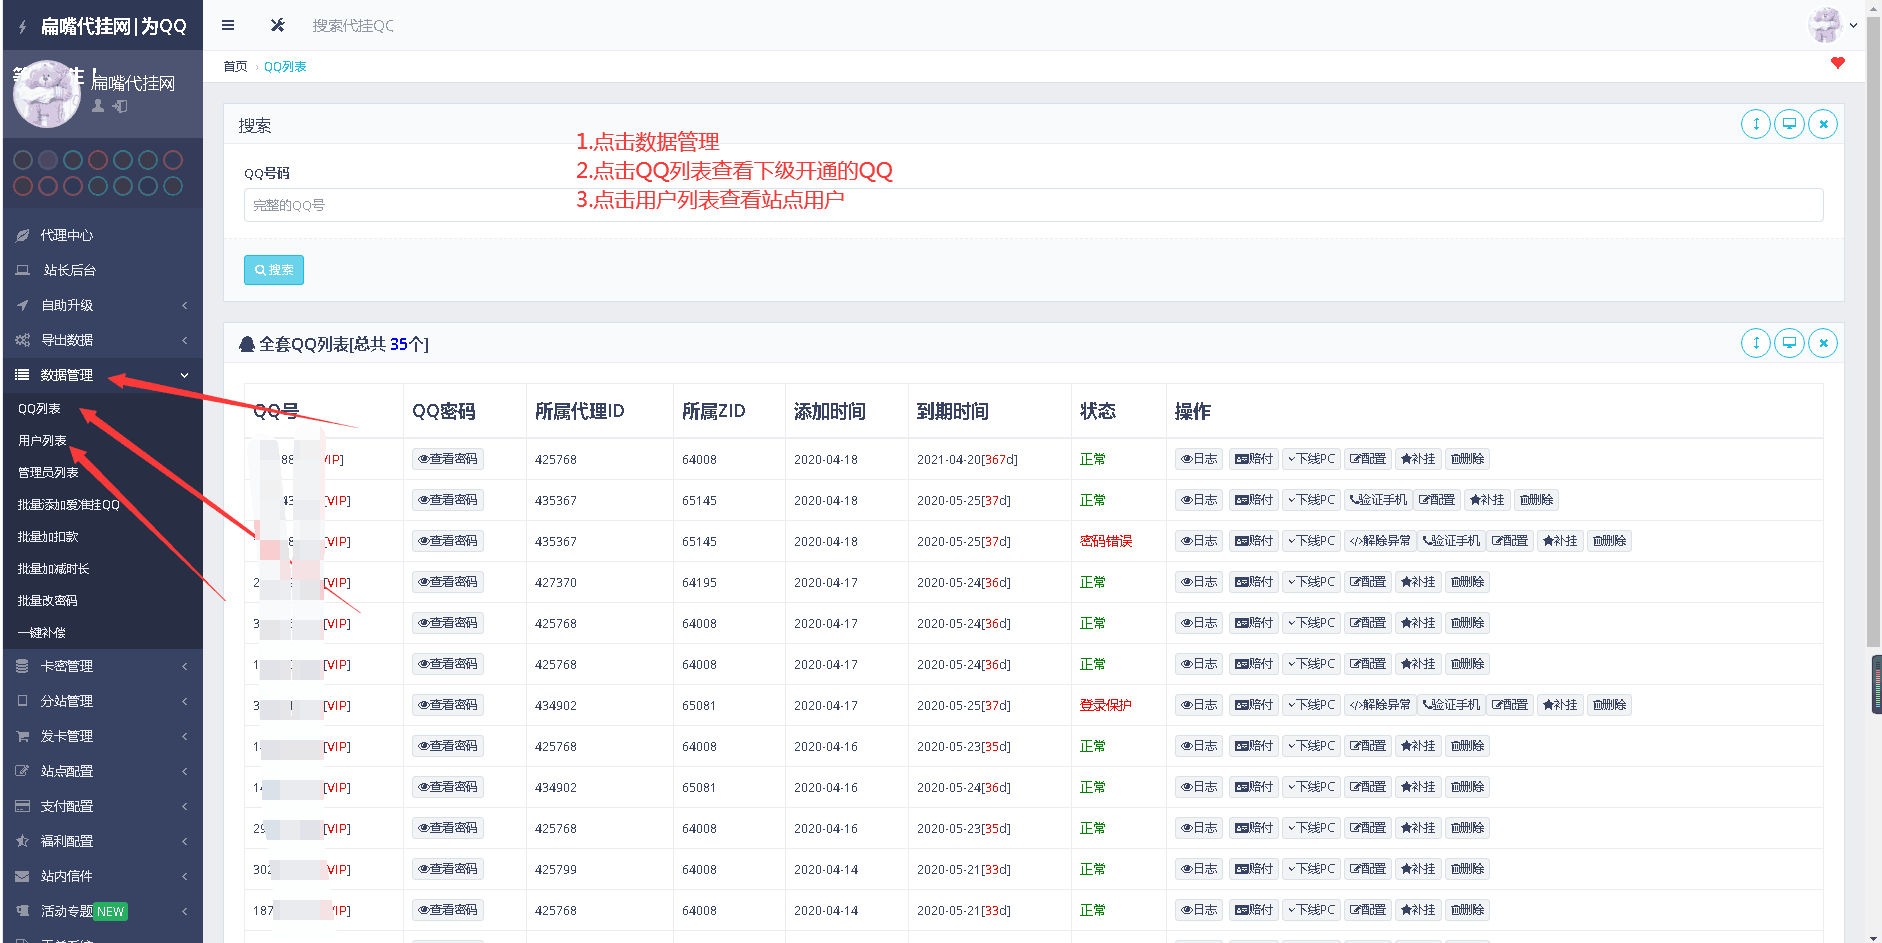Viewport: 1882px width, 943px height.
Task: View 日志 for the 427370 row
Action: tap(1199, 582)
